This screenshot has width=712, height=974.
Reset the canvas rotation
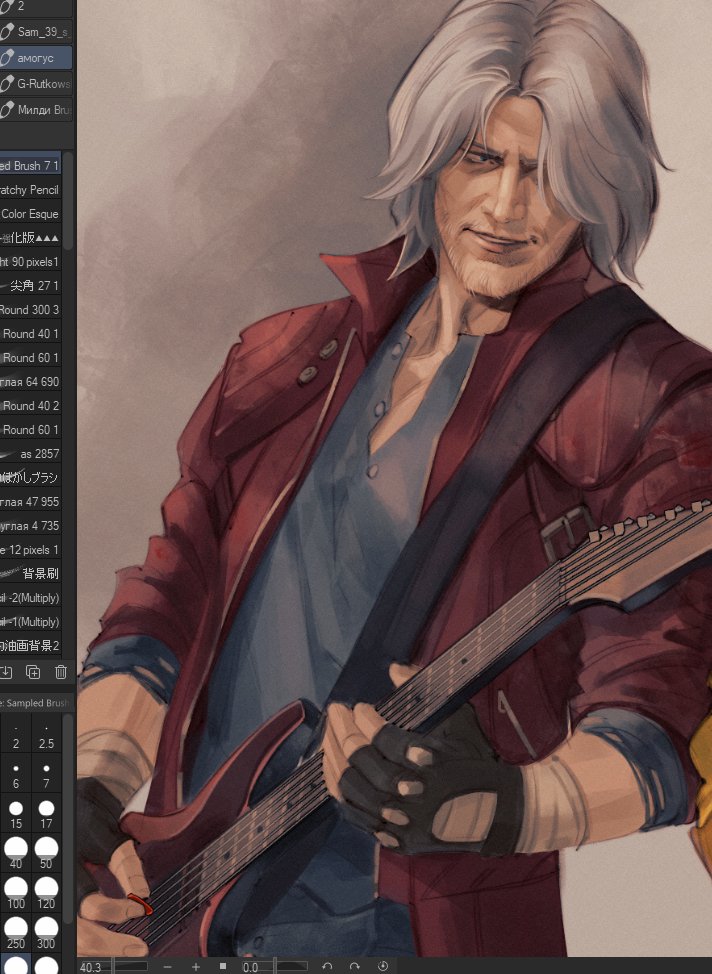pos(383,967)
